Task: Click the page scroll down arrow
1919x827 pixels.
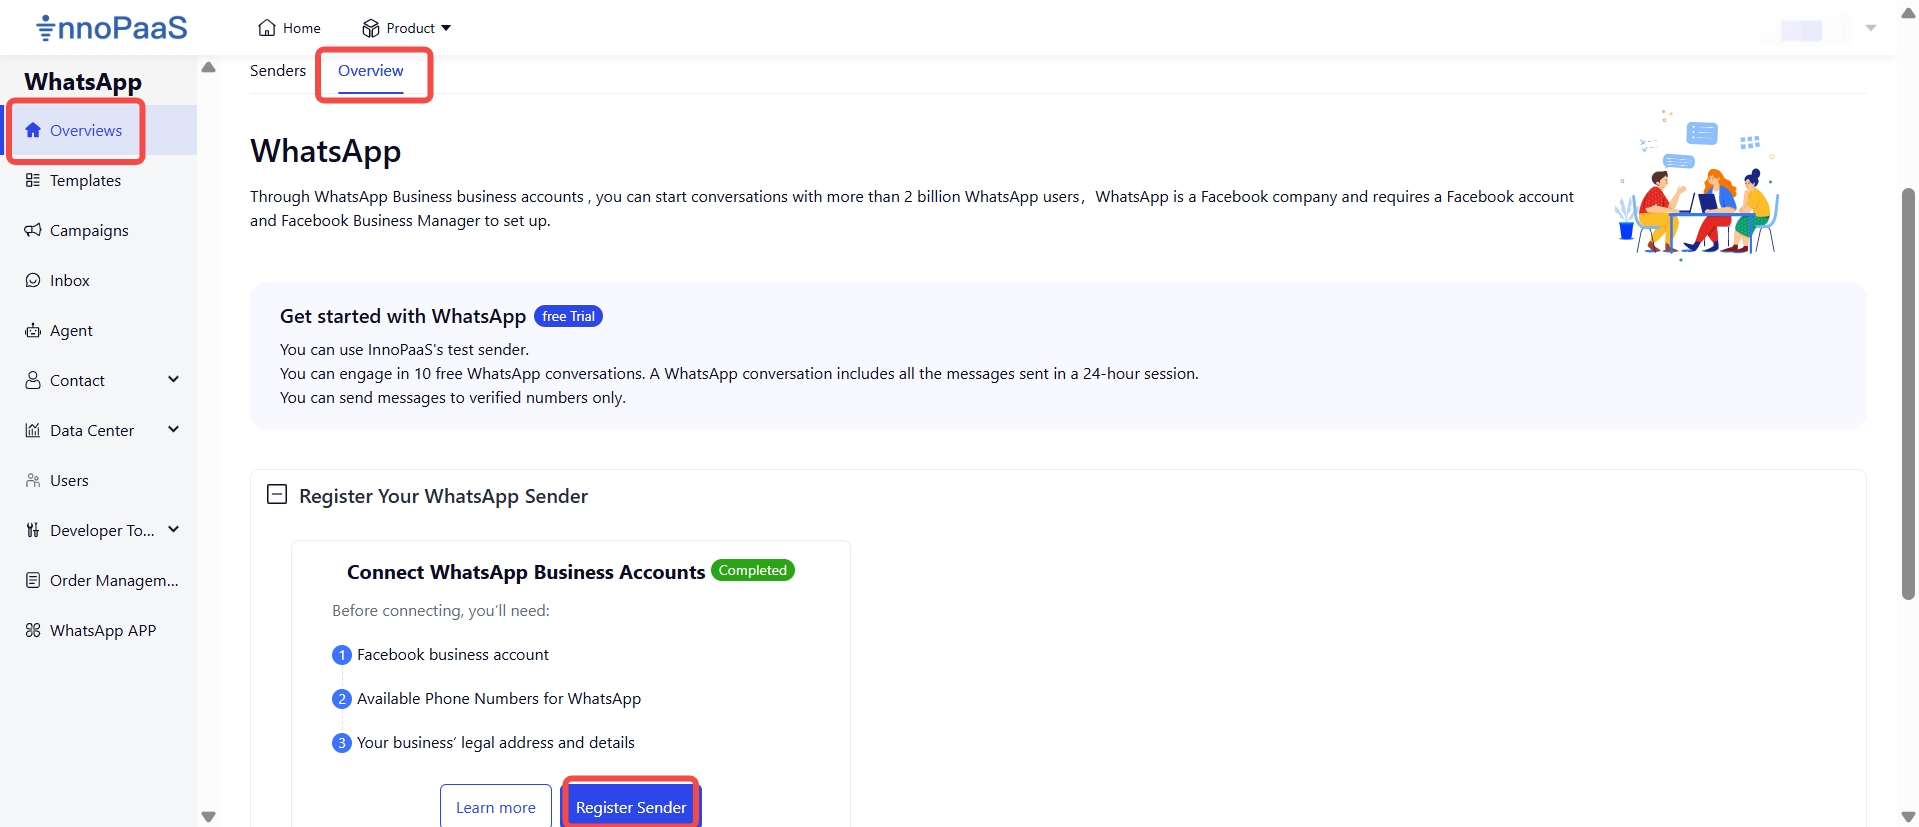Action: pyautogui.click(x=1908, y=817)
